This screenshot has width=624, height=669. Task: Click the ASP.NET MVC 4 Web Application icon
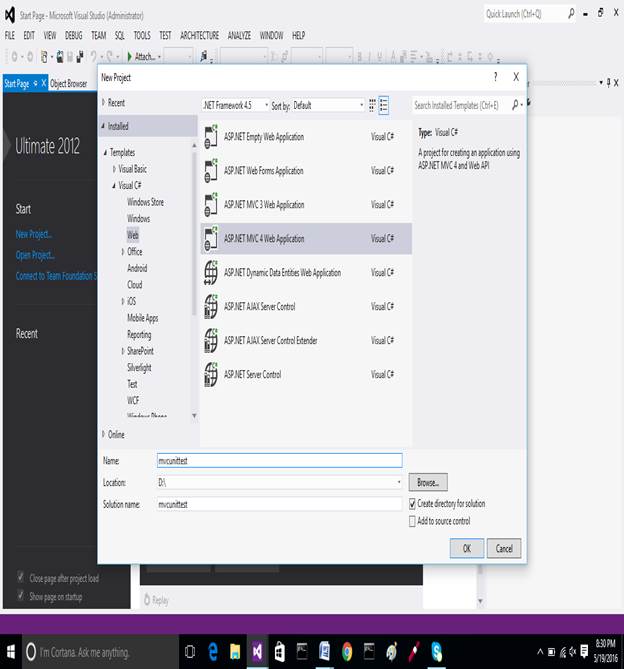coord(211,239)
